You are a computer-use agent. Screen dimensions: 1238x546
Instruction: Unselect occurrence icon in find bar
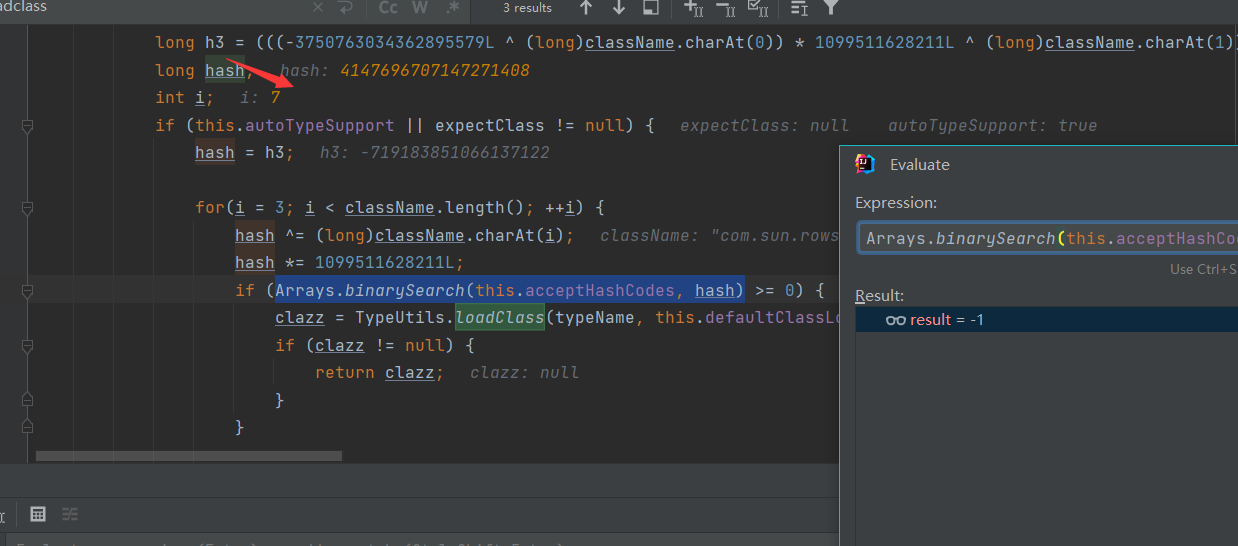(x=727, y=8)
